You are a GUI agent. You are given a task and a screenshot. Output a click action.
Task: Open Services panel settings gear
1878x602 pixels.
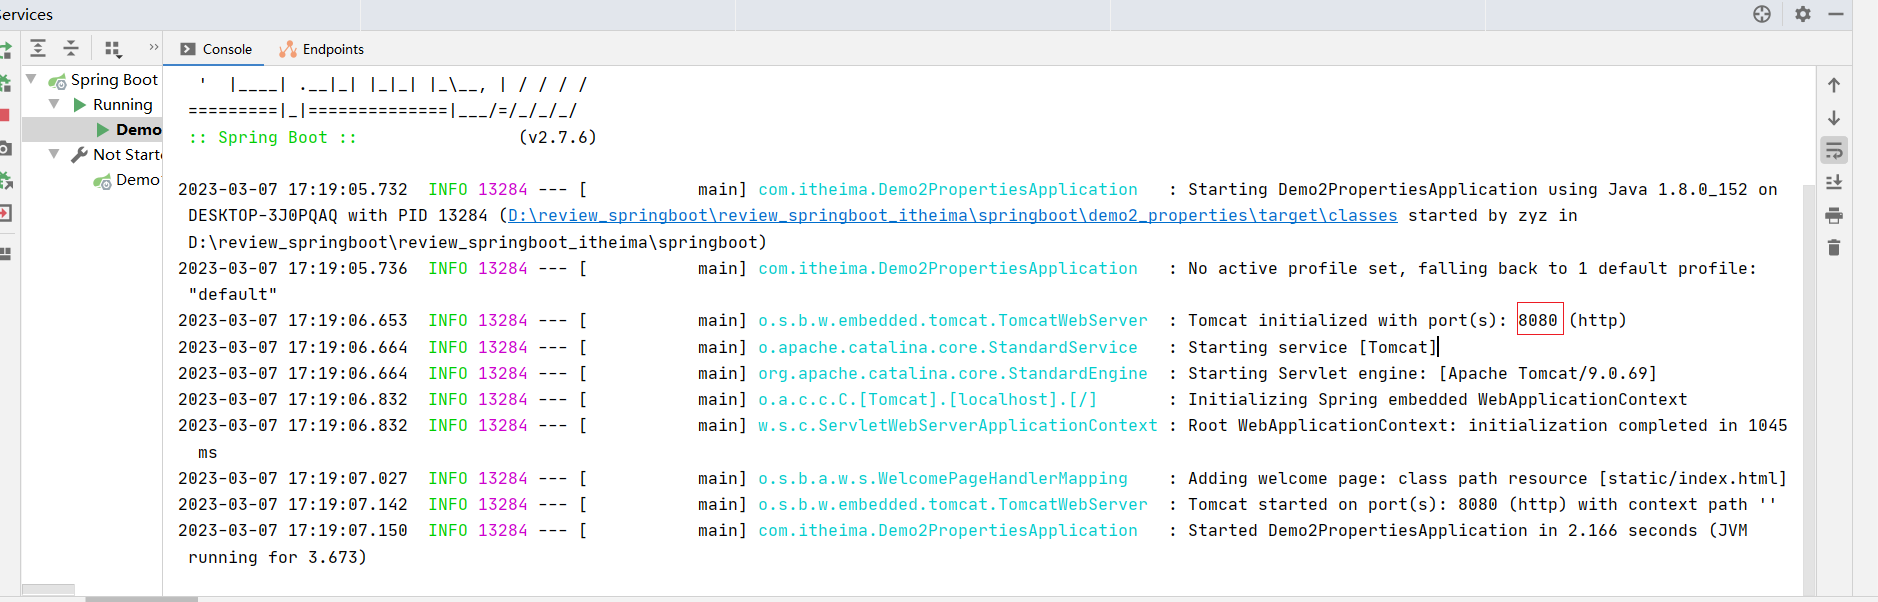[x=1803, y=14]
